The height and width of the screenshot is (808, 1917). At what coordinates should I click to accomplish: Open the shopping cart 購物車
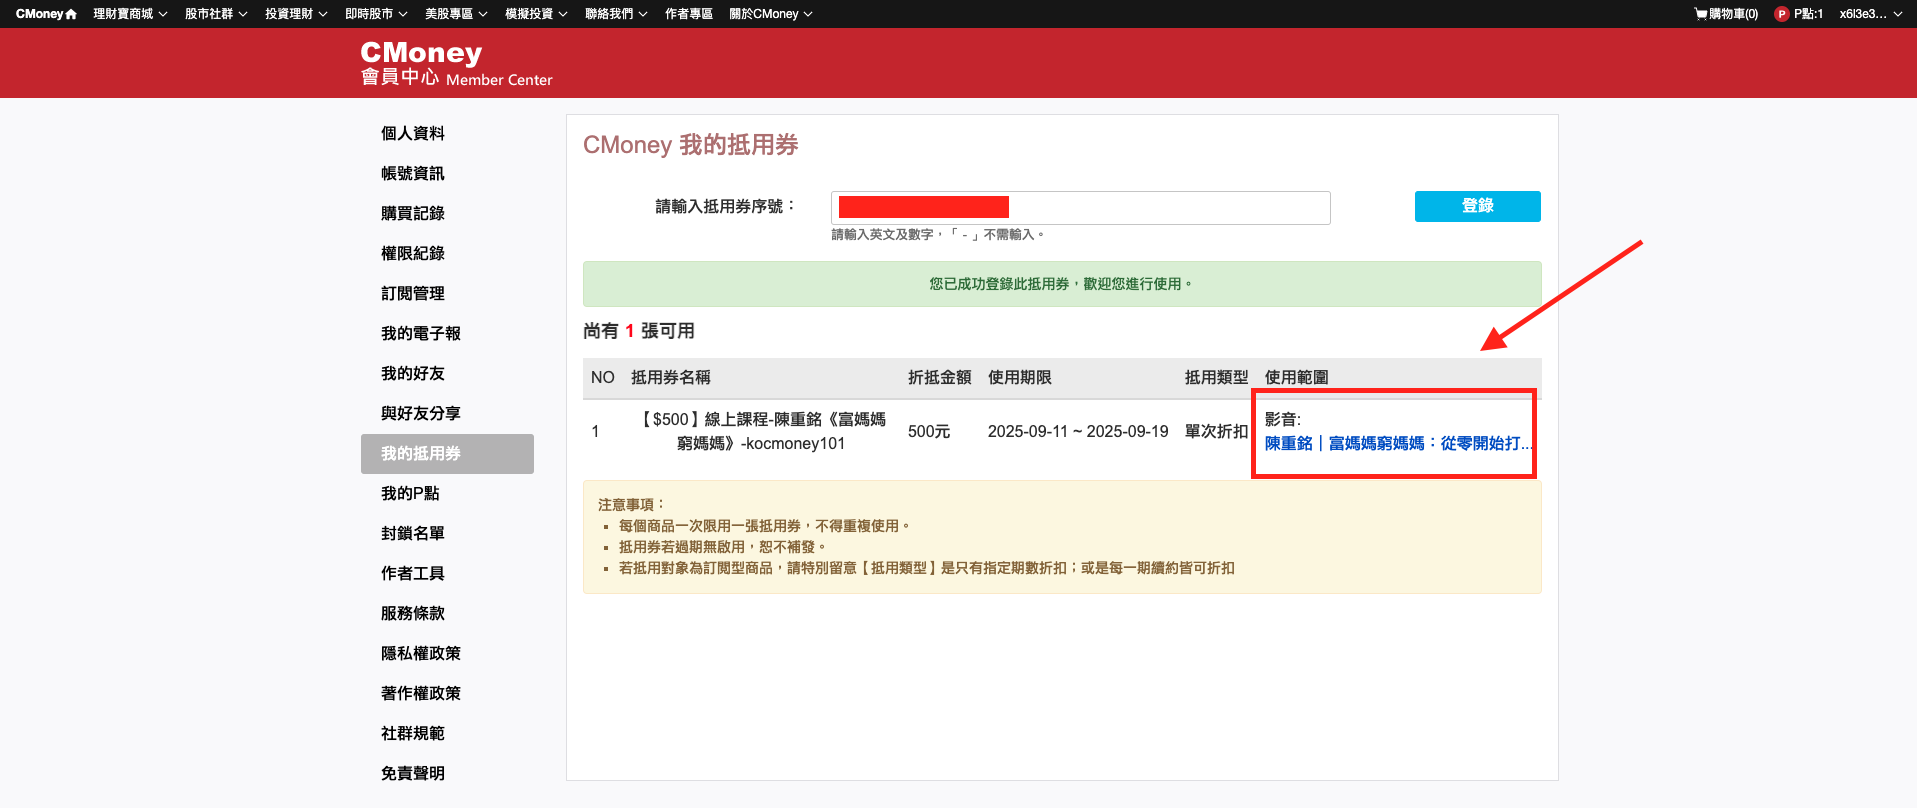click(x=1726, y=14)
